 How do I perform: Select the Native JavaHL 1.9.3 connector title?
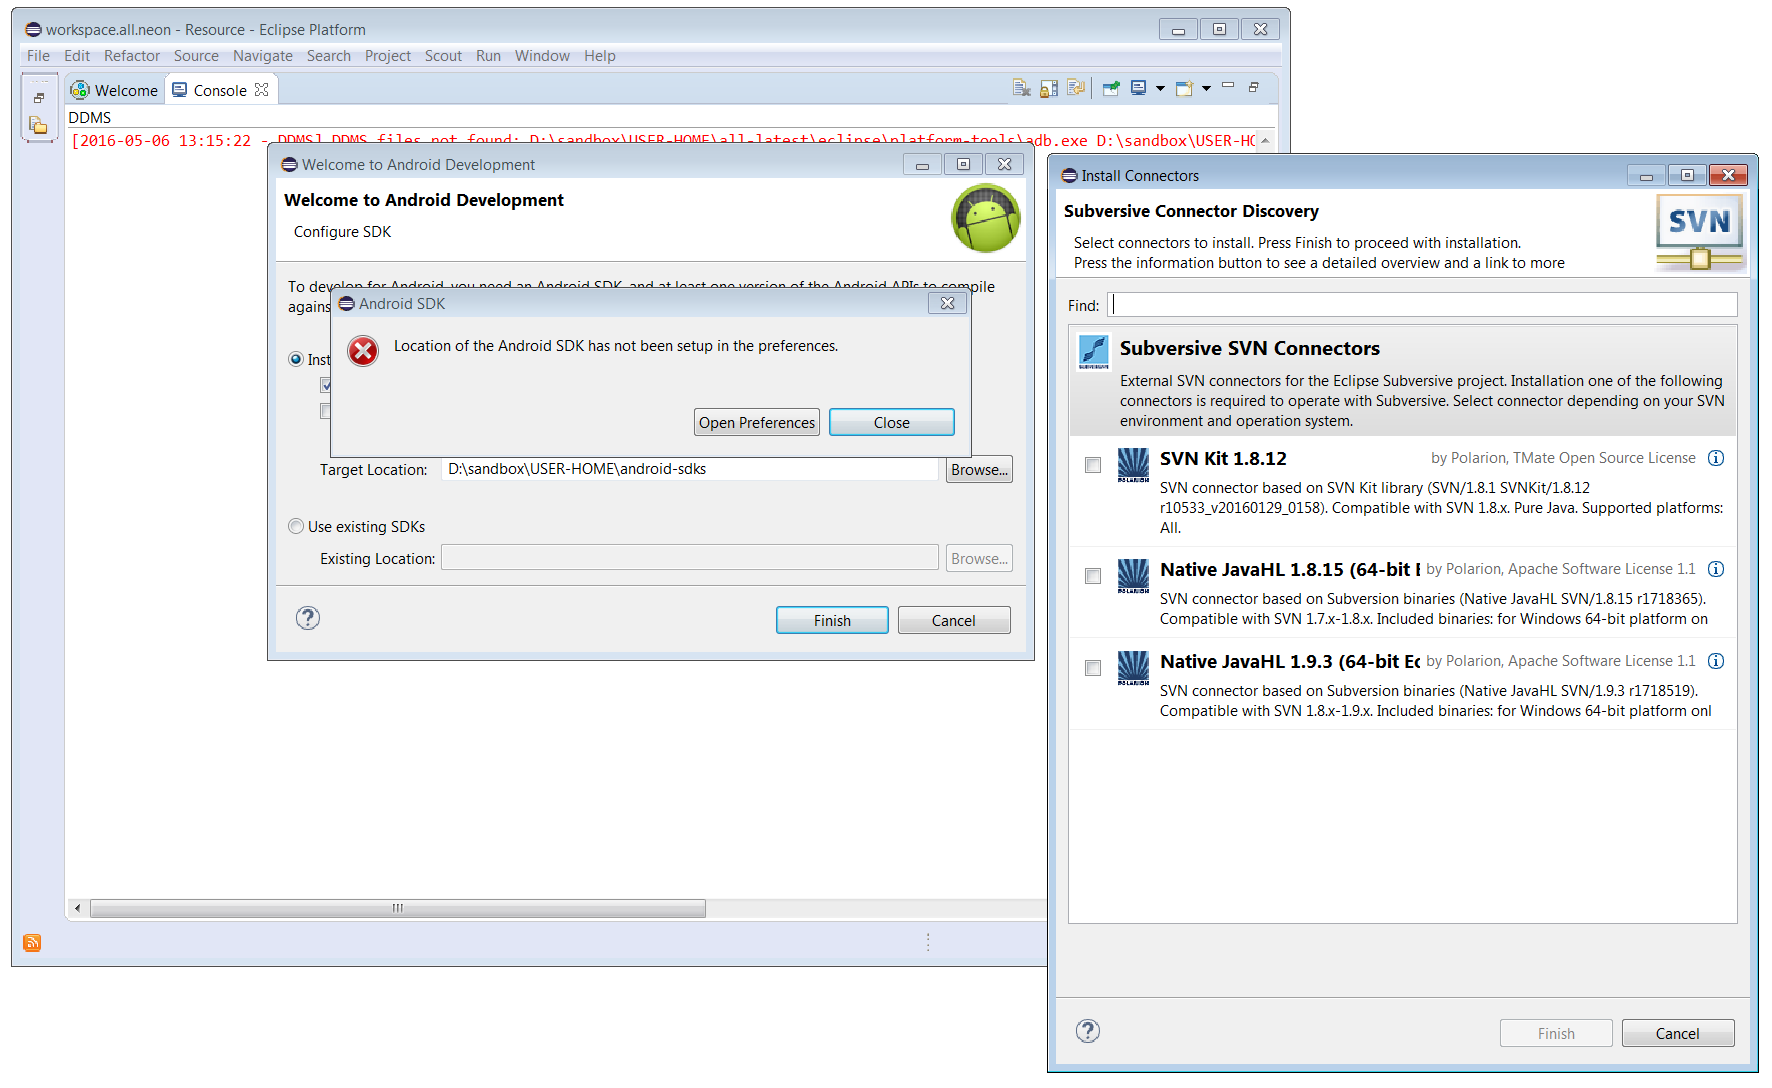(x=1290, y=661)
